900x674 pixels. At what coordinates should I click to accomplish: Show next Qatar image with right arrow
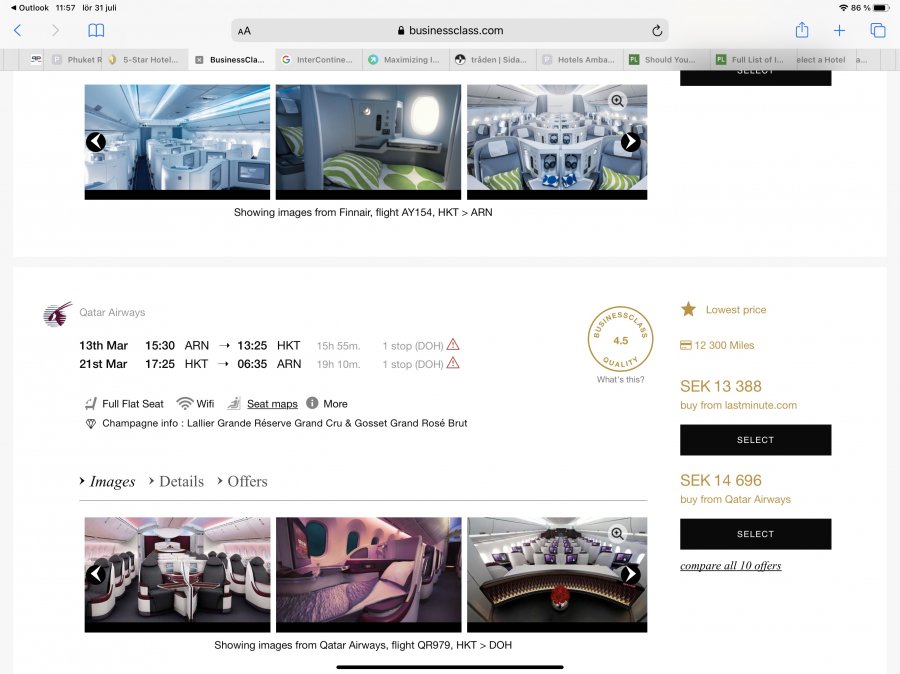point(630,574)
